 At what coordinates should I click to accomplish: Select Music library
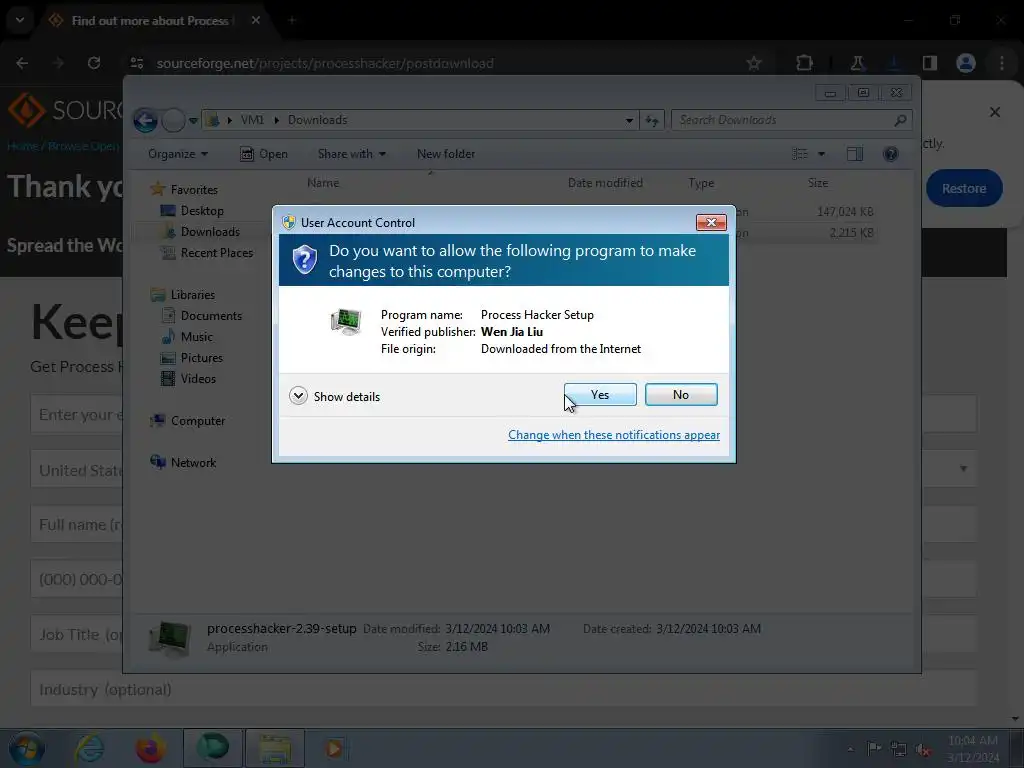pos(197,337)
